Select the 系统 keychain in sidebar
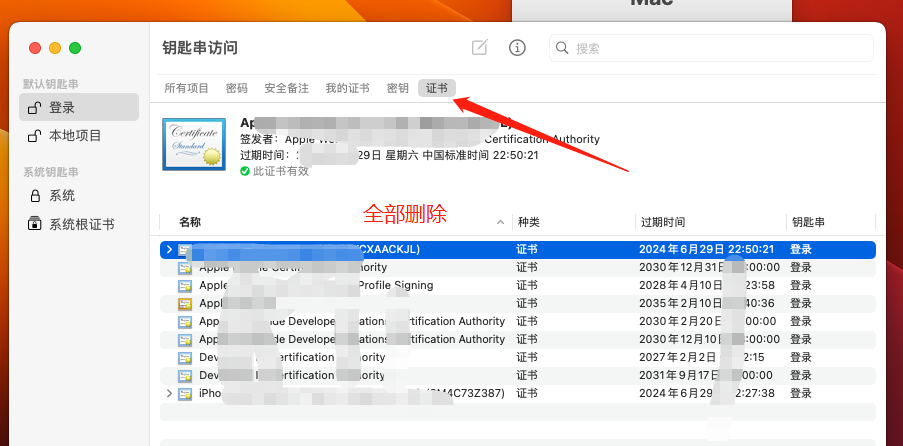 (x=79, y=196)
